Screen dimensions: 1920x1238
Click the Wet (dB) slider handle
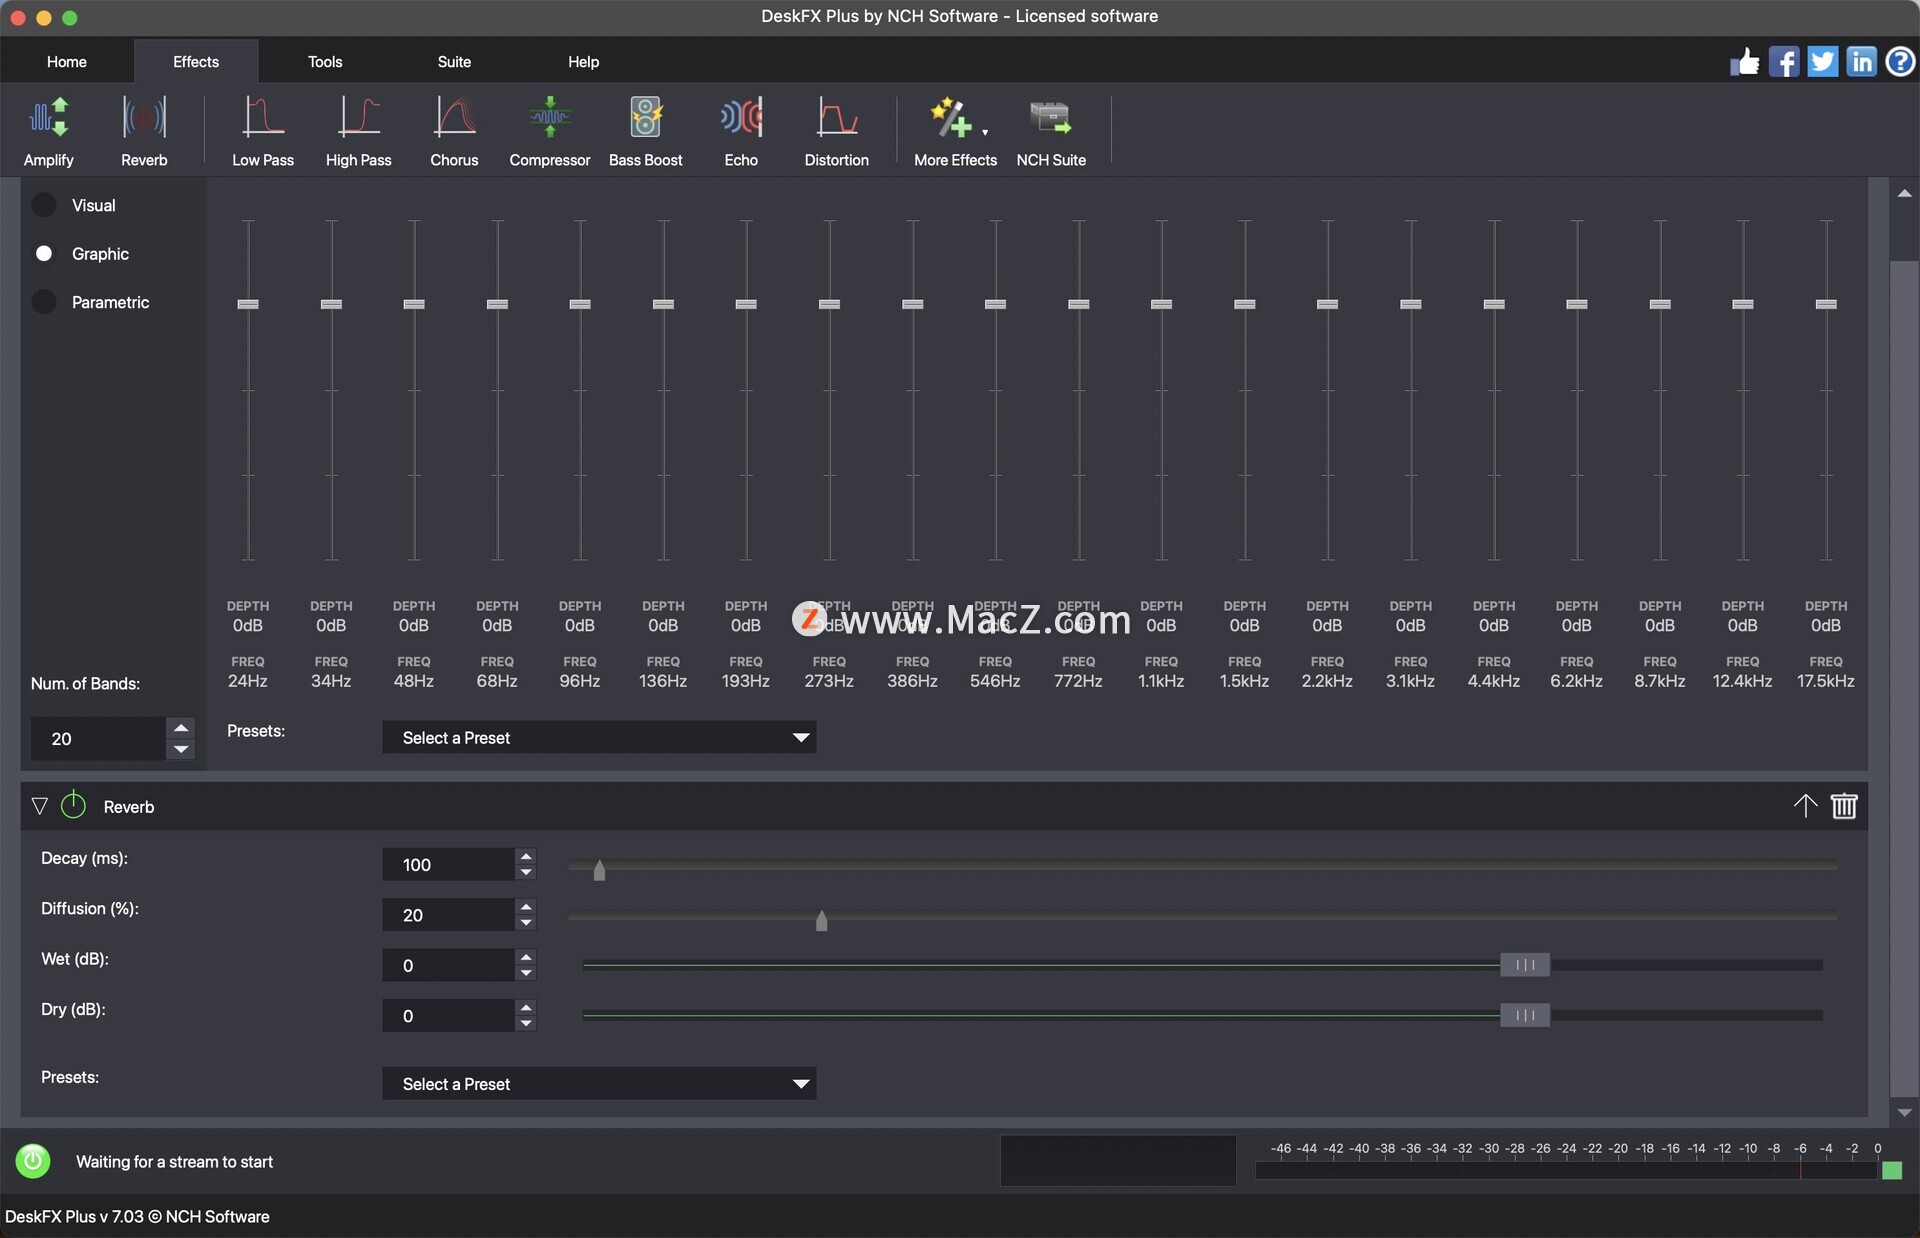[x=1524, y=965]
